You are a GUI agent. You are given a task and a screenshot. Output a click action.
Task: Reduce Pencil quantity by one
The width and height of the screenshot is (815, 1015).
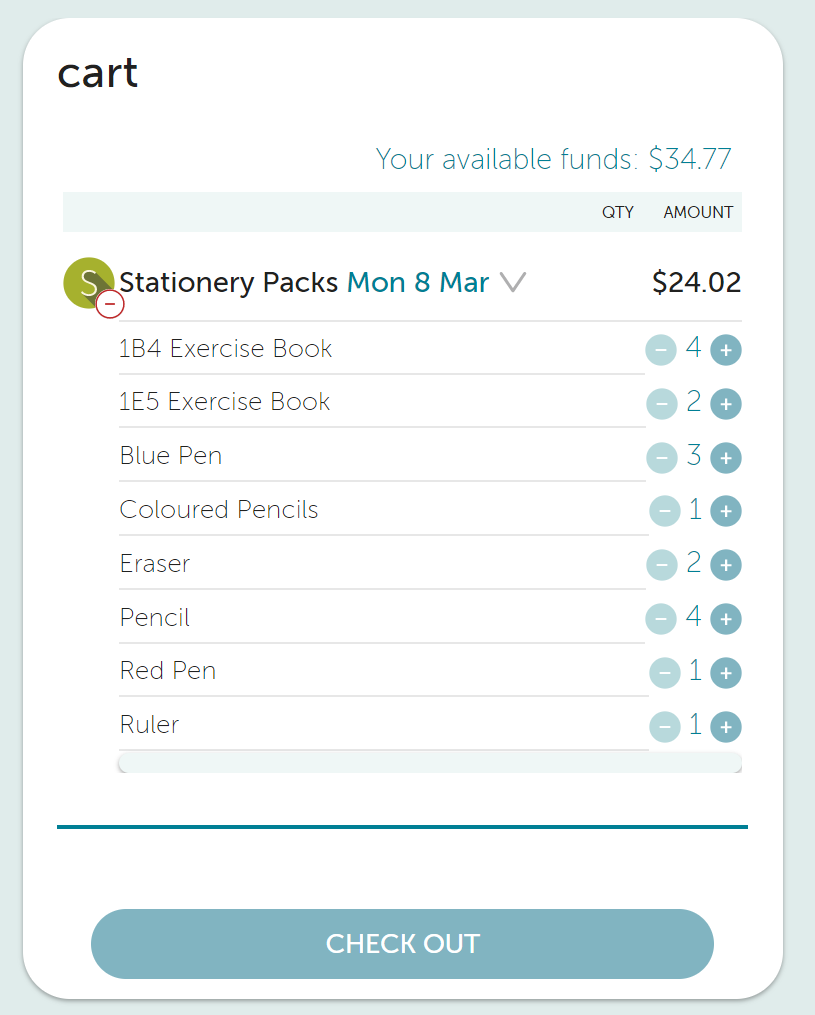point(661,619)
